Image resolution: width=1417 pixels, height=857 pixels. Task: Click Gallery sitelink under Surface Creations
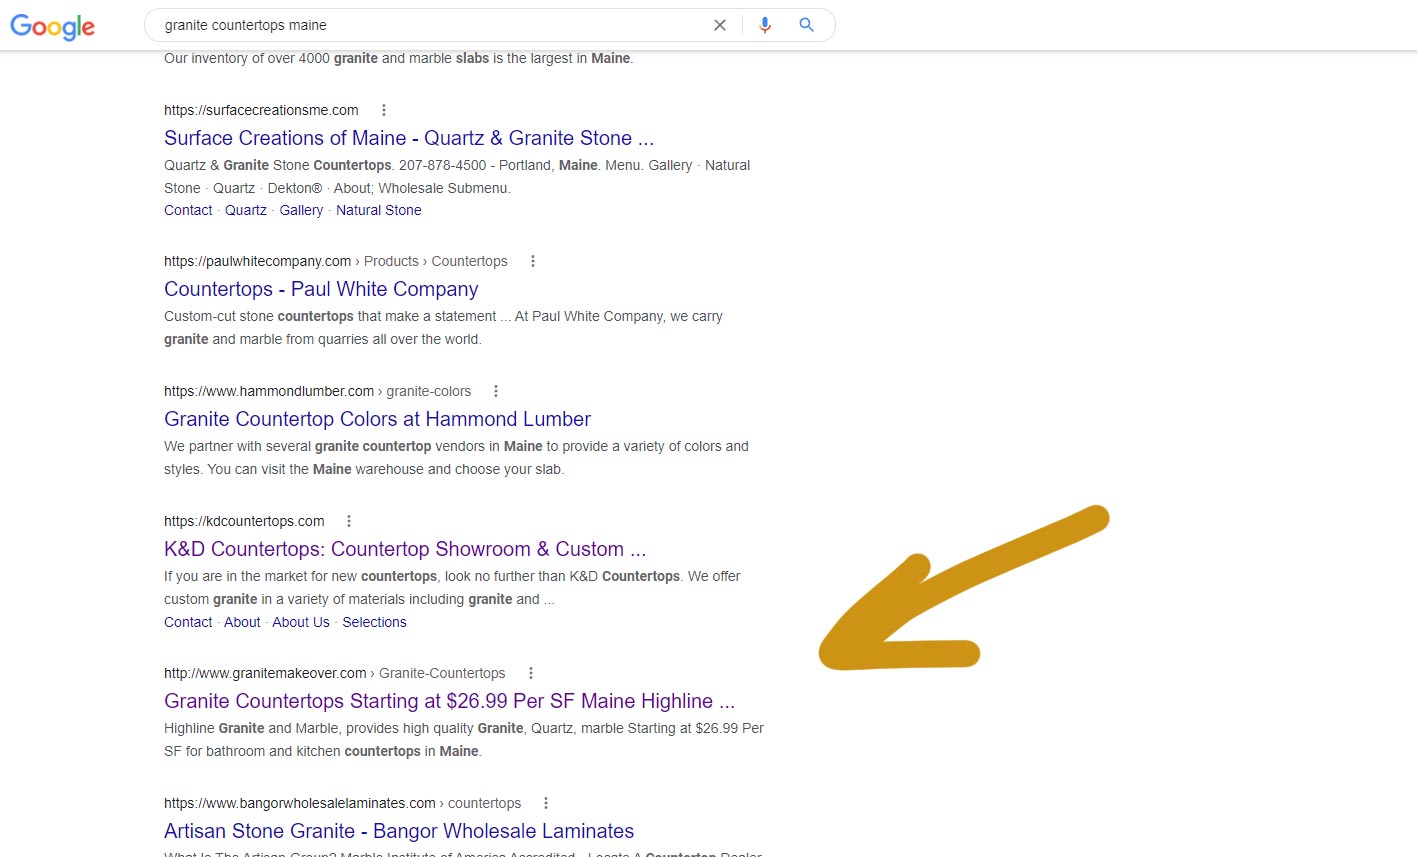(x=301, y=210)
